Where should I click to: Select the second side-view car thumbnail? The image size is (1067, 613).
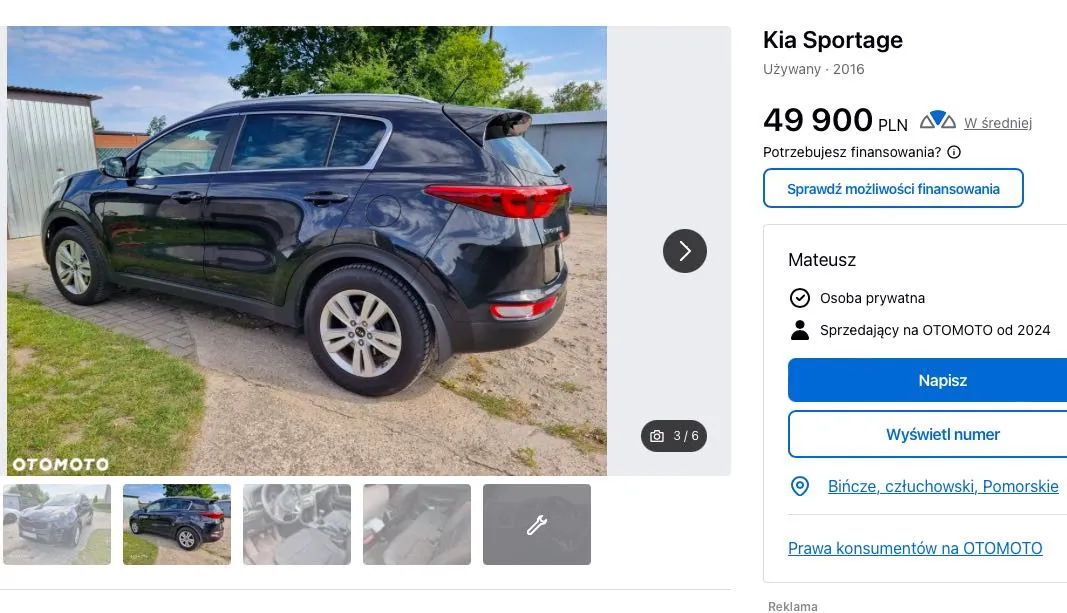click(177, 525)
